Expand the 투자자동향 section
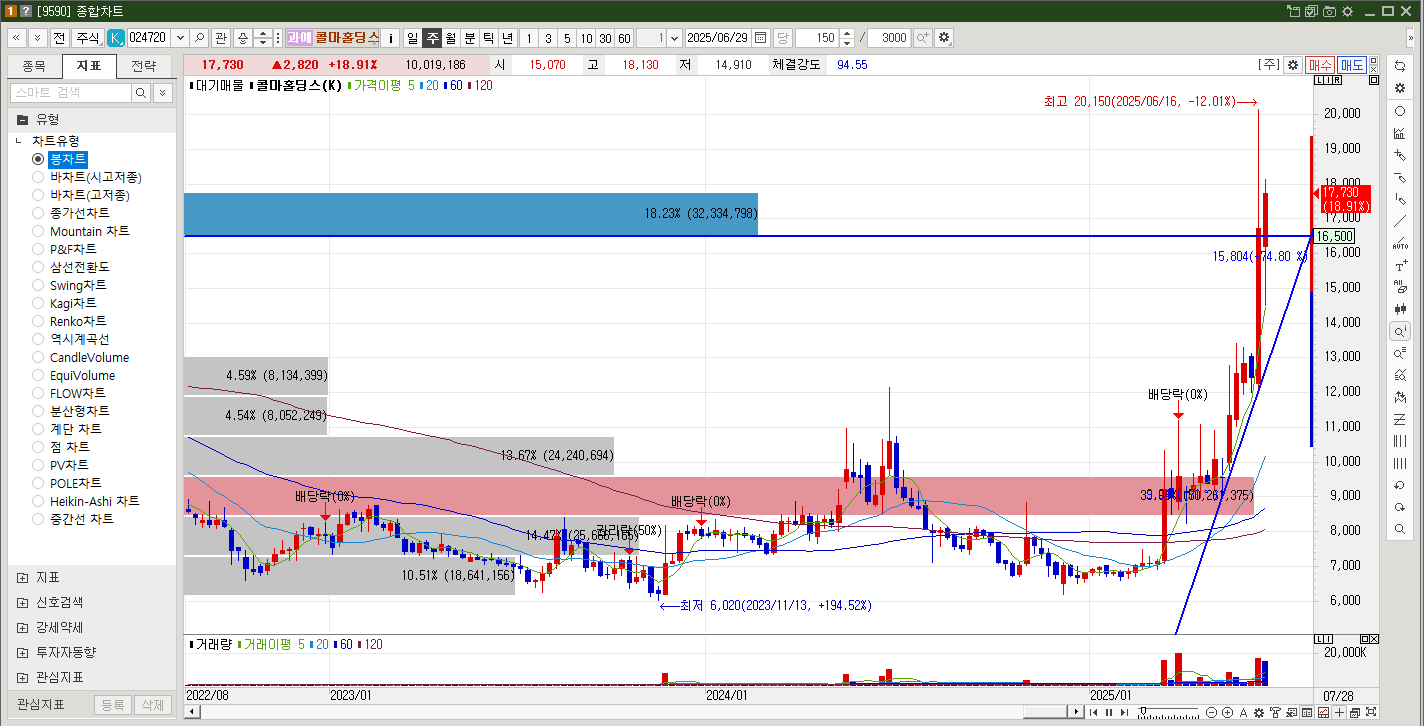This screenshot has width=1424, height=726. click(x=22, y=652)
